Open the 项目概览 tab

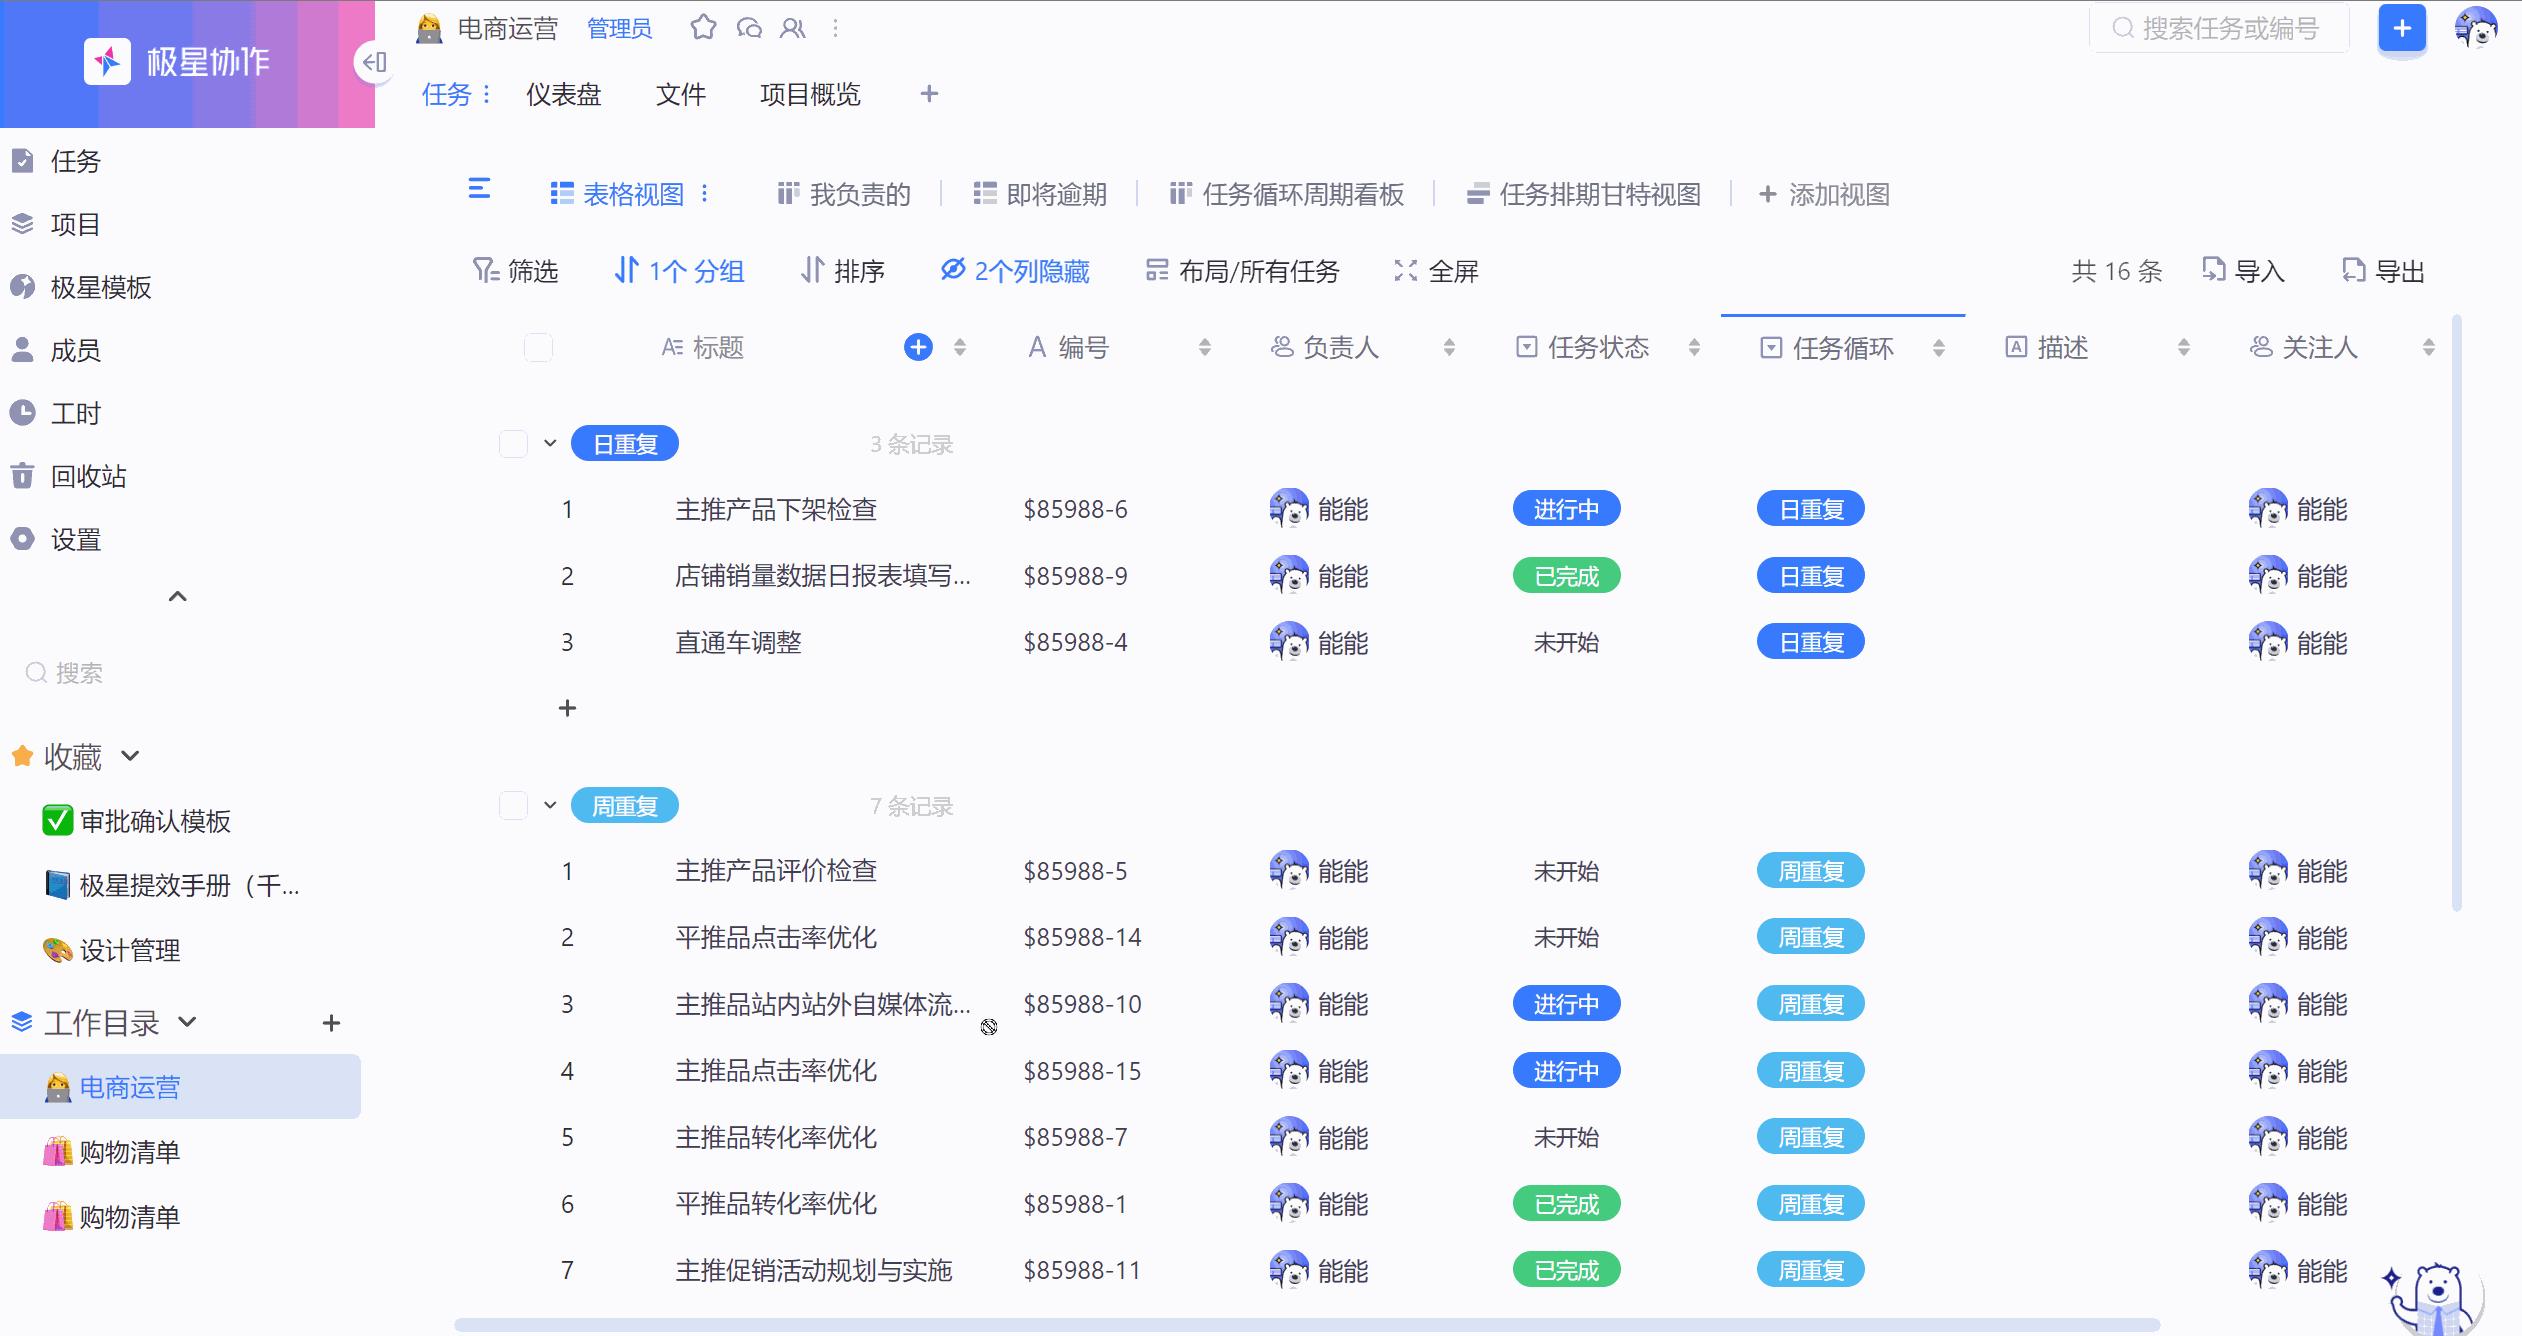[x=812, y=94]
